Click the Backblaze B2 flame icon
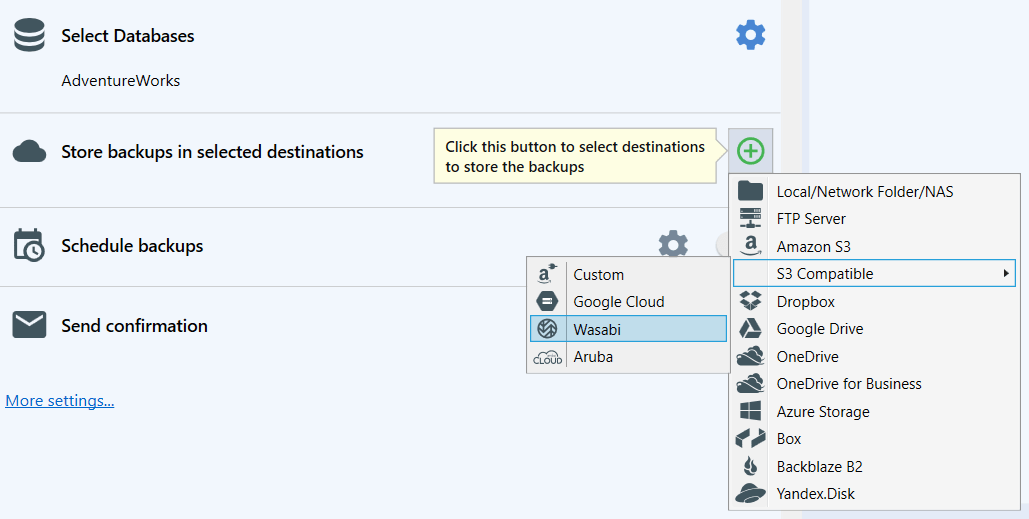 click(750, 466)
